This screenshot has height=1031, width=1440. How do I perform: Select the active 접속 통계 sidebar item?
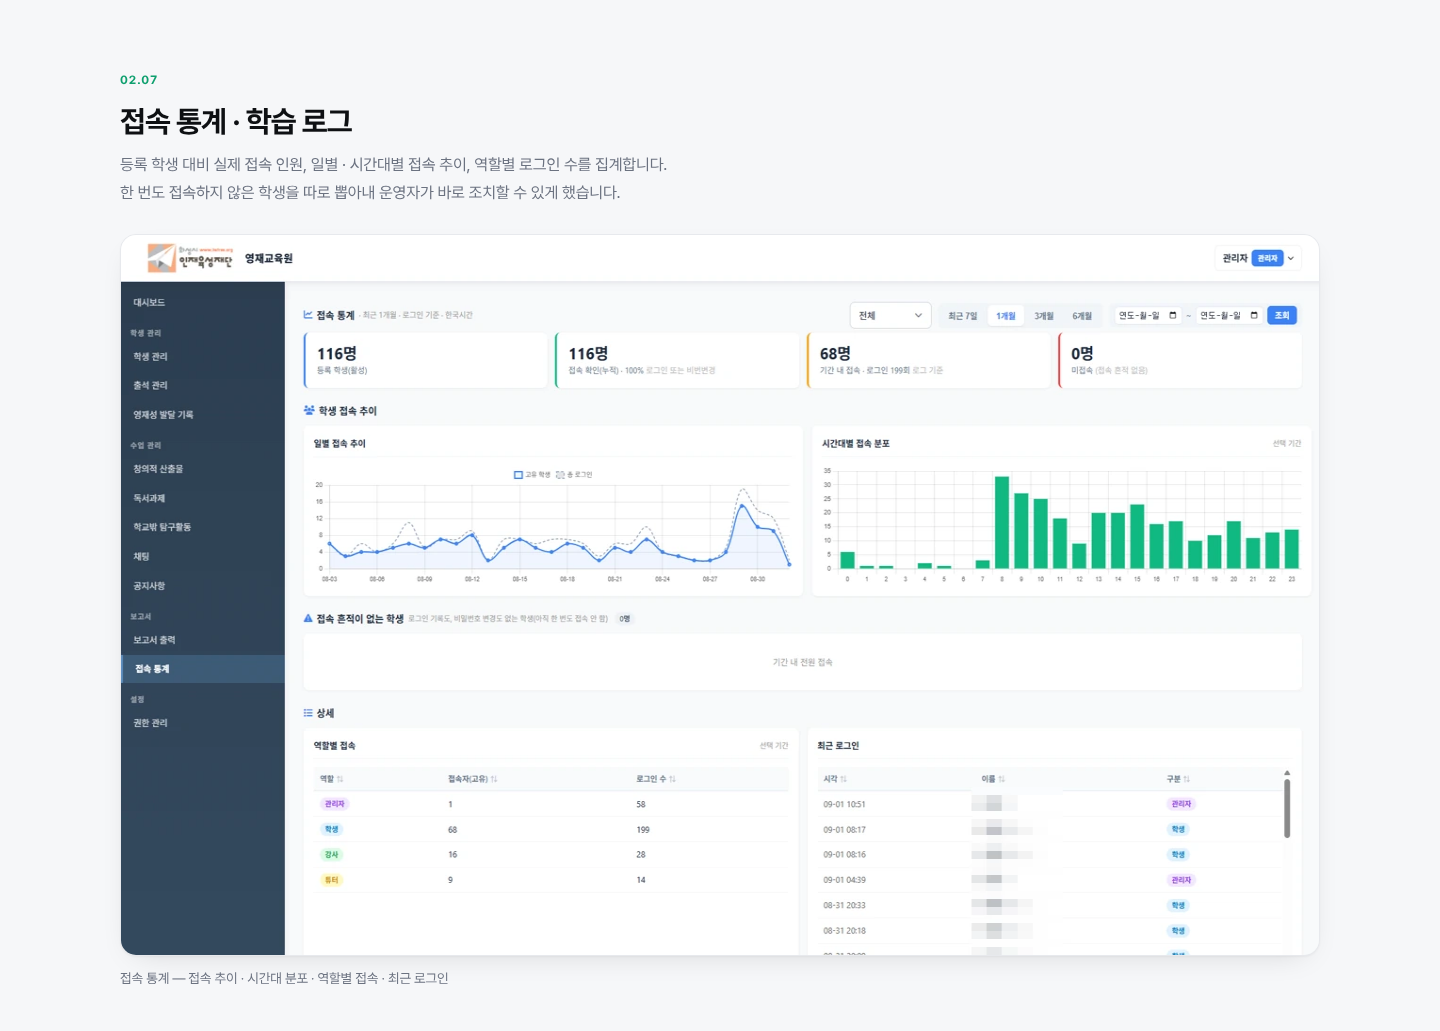point(203,669)
